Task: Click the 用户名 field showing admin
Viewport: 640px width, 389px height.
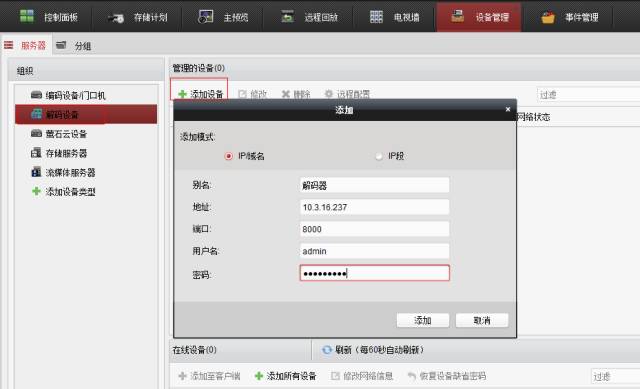Action: coord(374,251)
